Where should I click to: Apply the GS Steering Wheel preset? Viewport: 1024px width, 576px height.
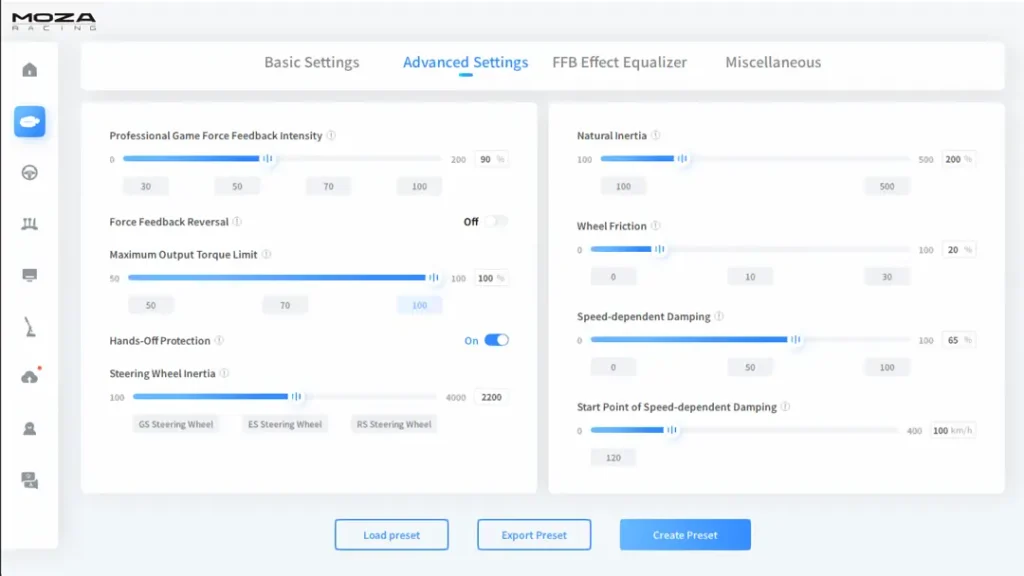coord(177,423)
